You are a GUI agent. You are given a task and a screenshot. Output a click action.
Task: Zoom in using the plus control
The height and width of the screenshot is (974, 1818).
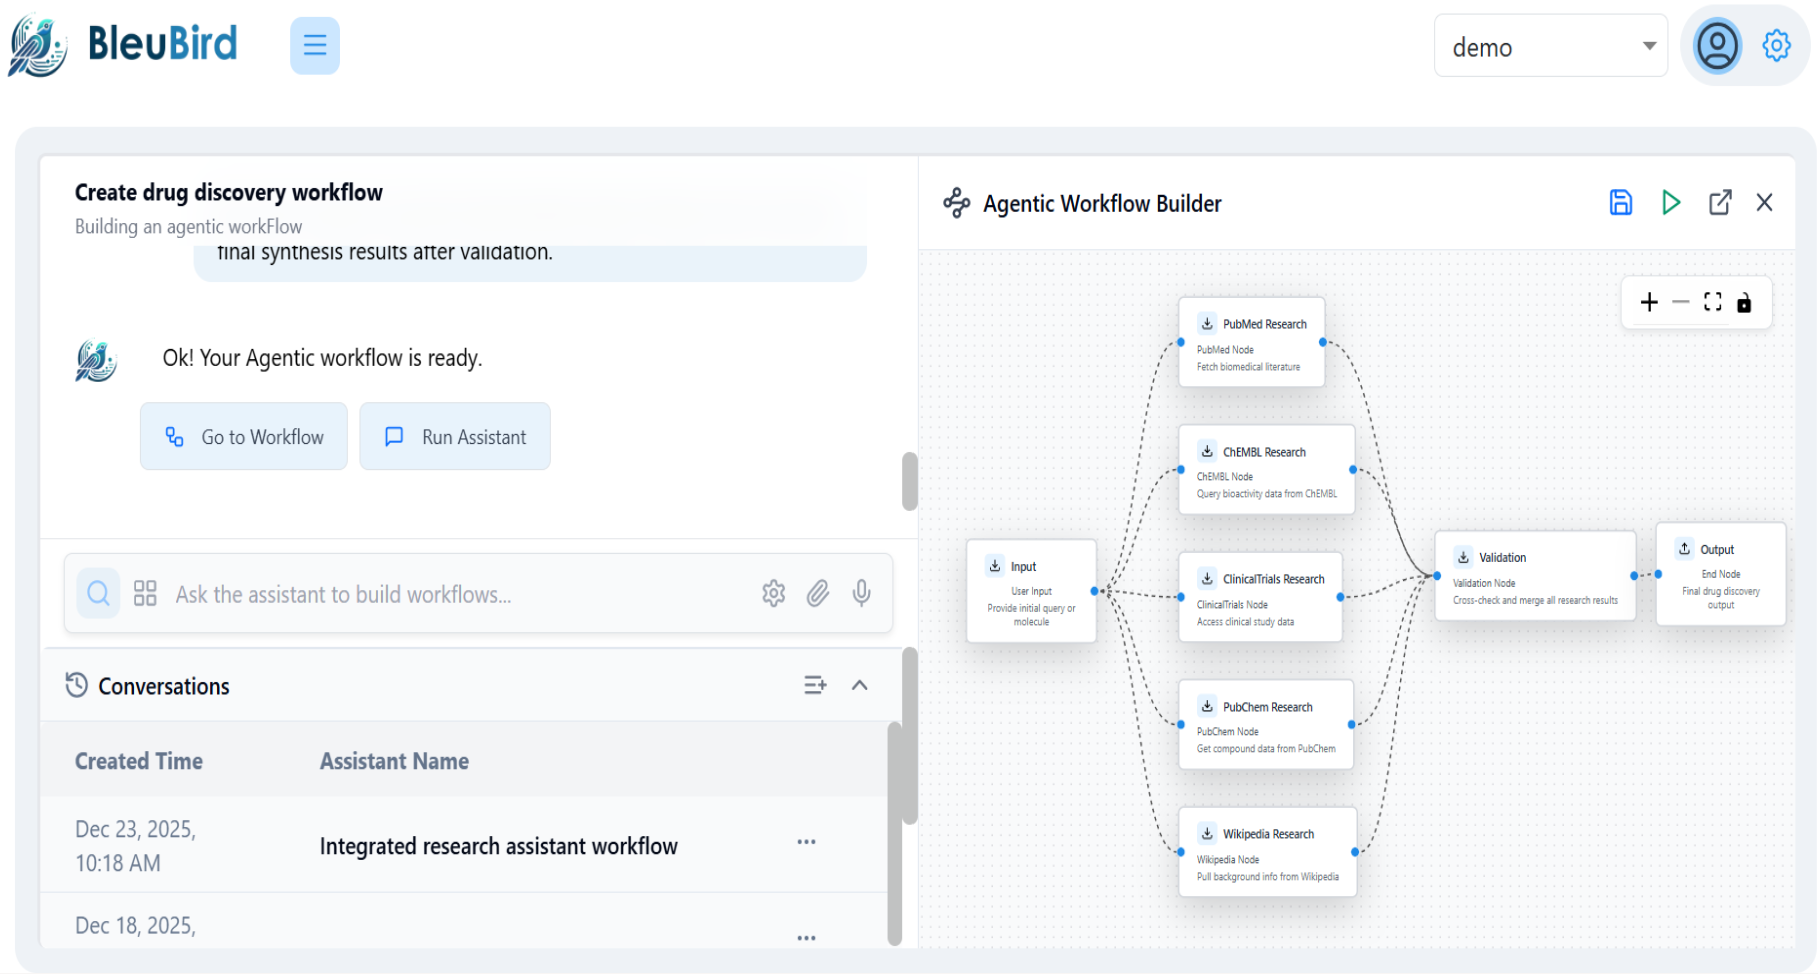coord(1649,302)
